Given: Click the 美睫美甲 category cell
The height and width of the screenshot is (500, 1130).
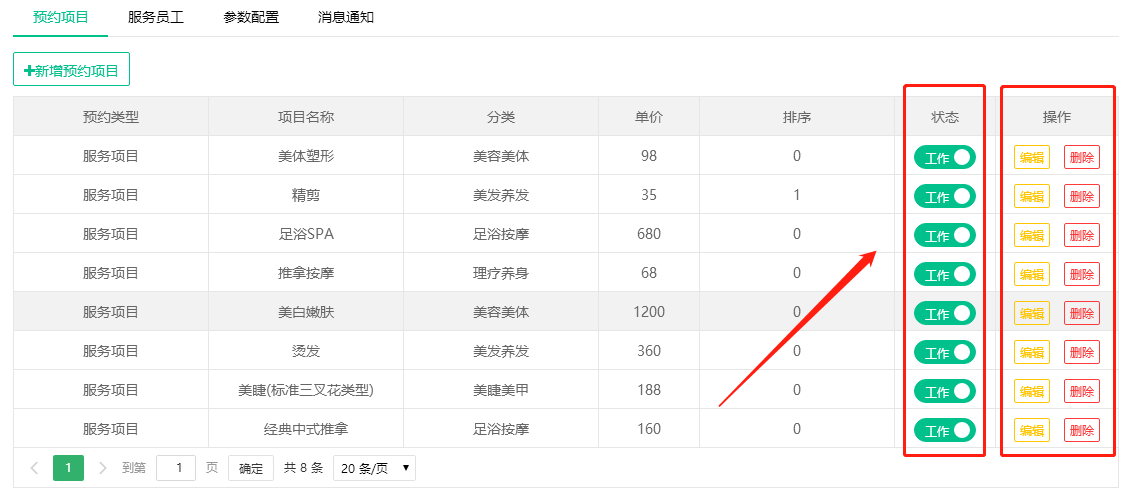Looking at the screenshot, I should pos(501,389).
